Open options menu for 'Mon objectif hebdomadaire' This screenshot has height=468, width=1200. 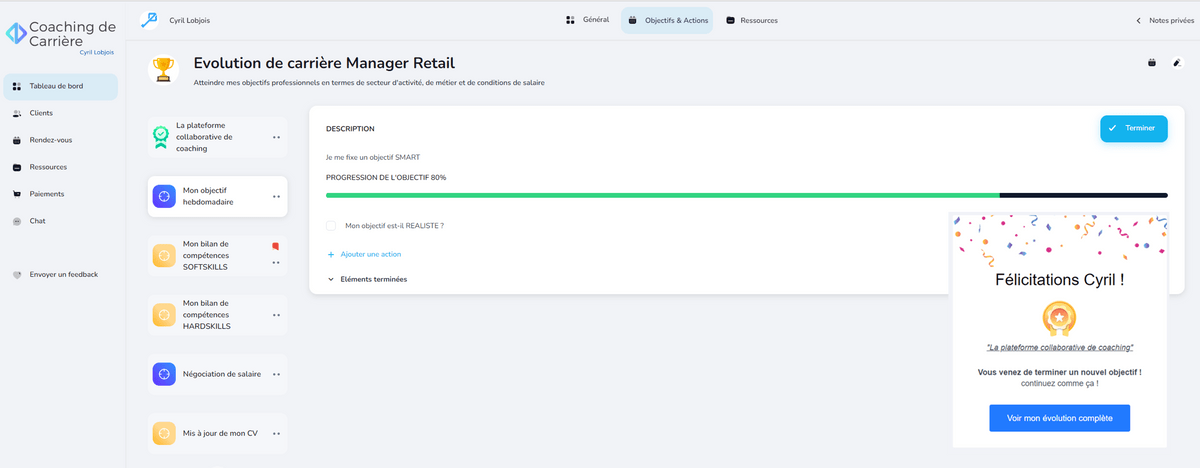(276, 197)
